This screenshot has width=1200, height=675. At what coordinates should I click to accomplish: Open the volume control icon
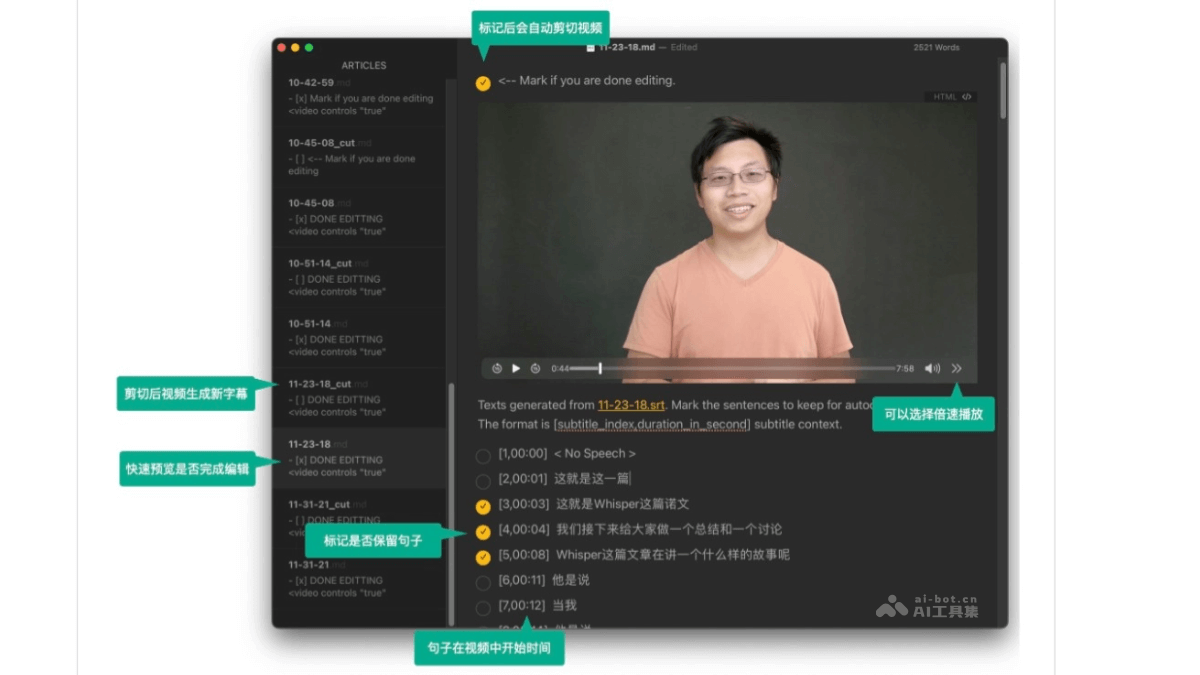(931, 368)
